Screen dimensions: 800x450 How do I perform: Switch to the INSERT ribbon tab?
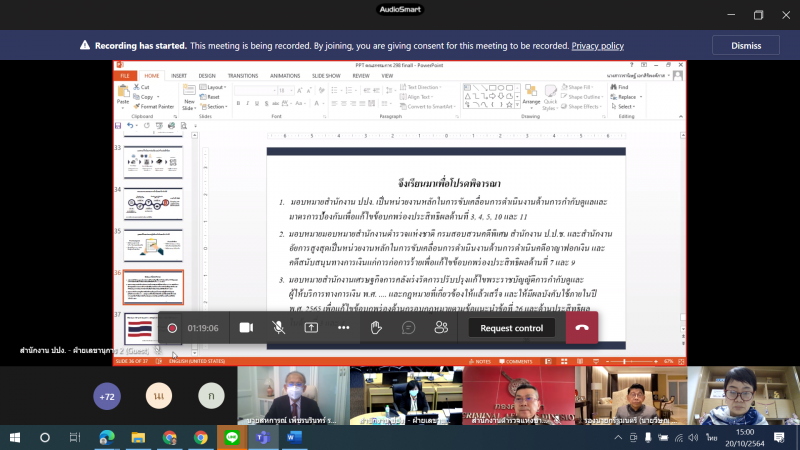[179, 76]
